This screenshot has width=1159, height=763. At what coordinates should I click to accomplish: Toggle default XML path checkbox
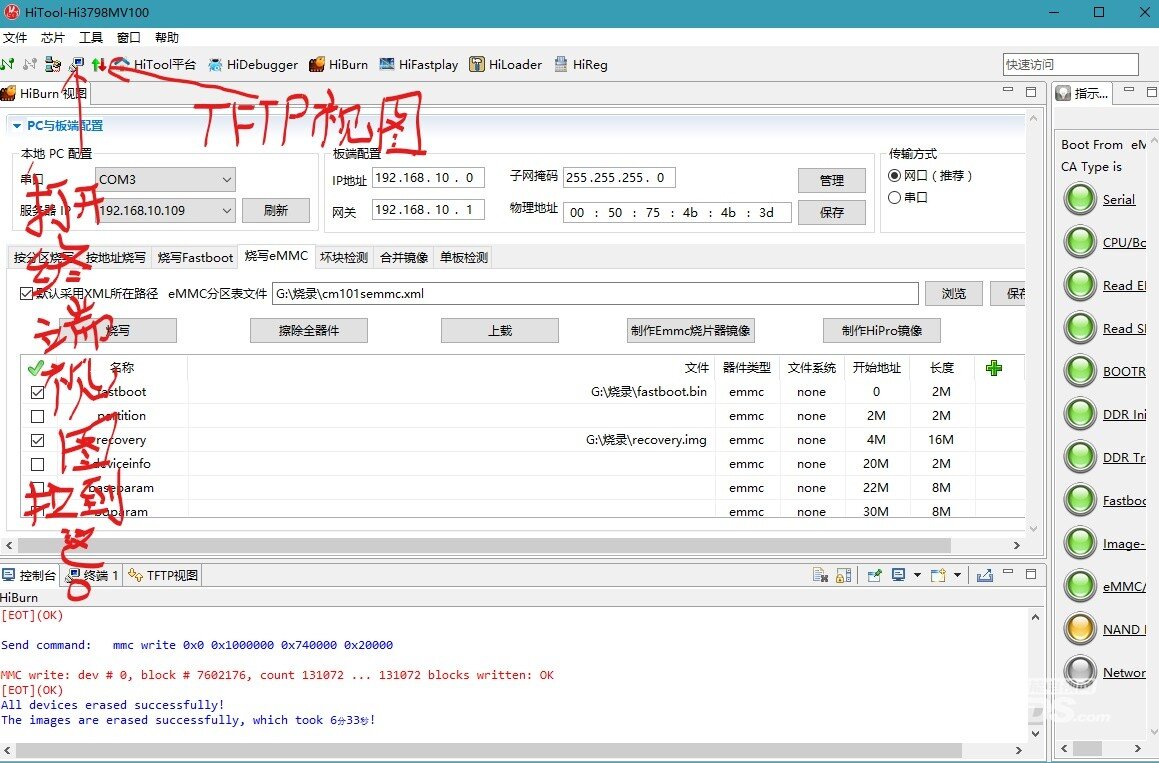(x=27, y=294)
